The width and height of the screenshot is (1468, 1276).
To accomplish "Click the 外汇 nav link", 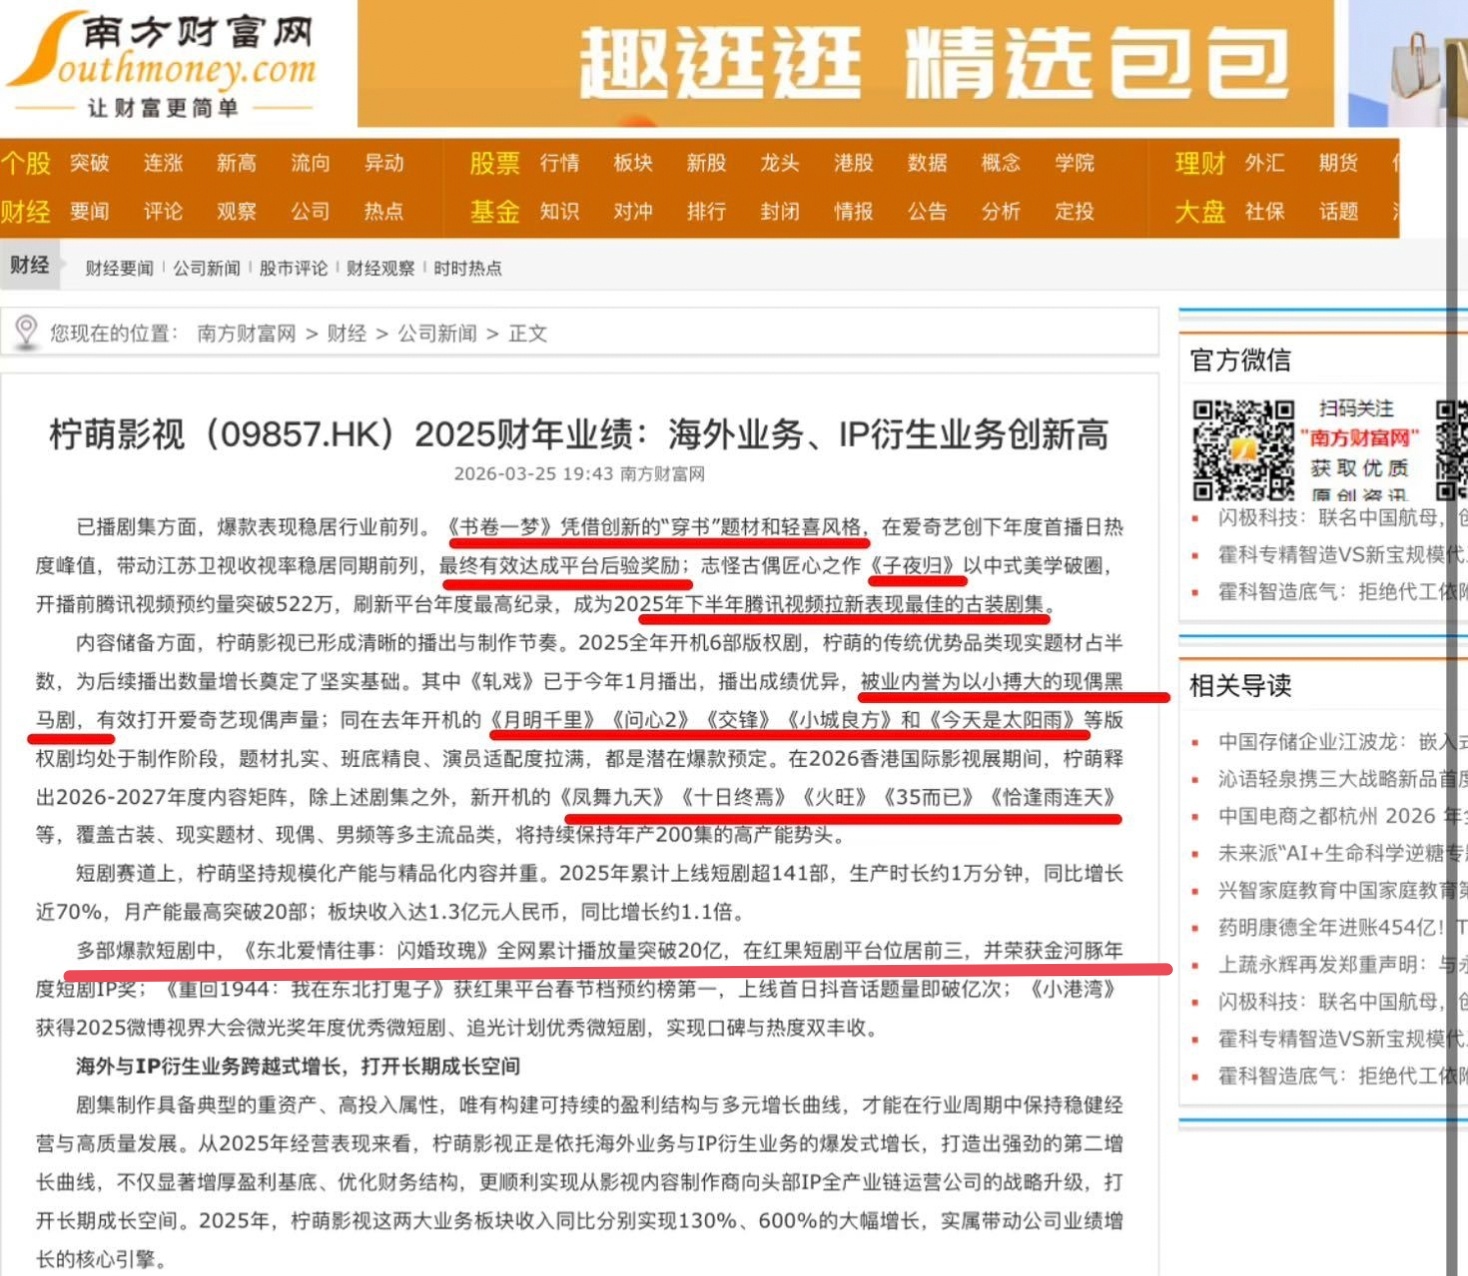I will tap(1265, 163).
